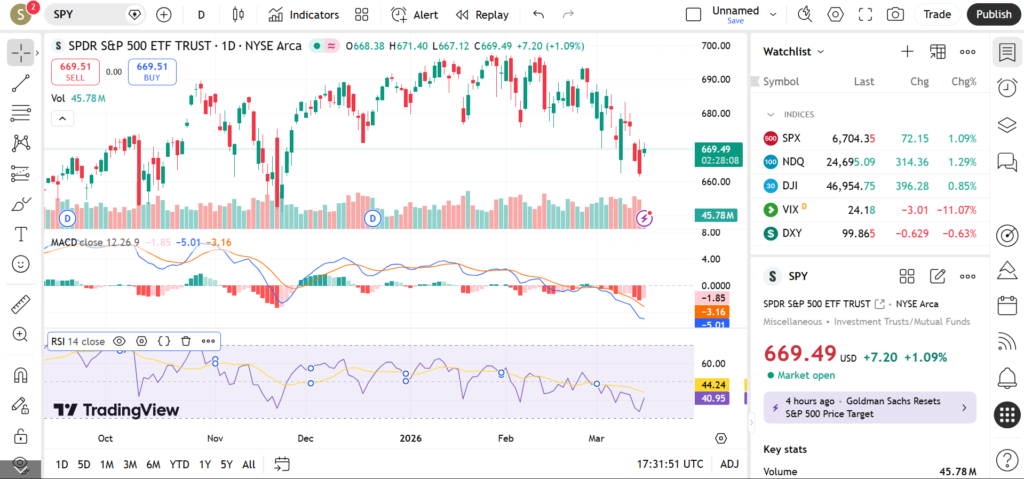
Task: Open the candlestick chart type dropdown
Action: [x=237, y=15]
